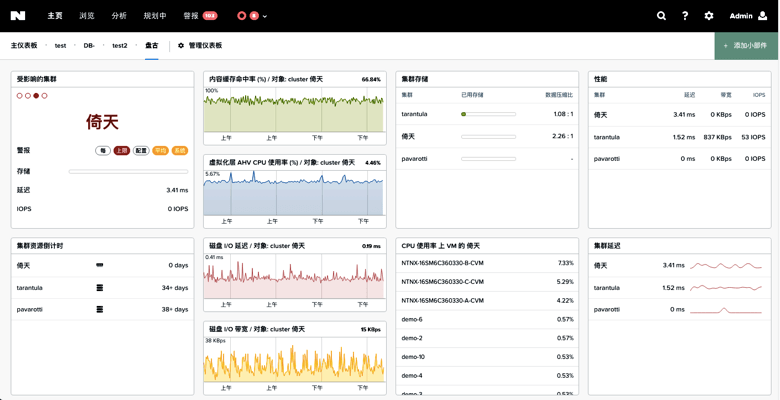780x400 pixels.
Task: Click the 添加小部件 button
Action: click(746, 46)
